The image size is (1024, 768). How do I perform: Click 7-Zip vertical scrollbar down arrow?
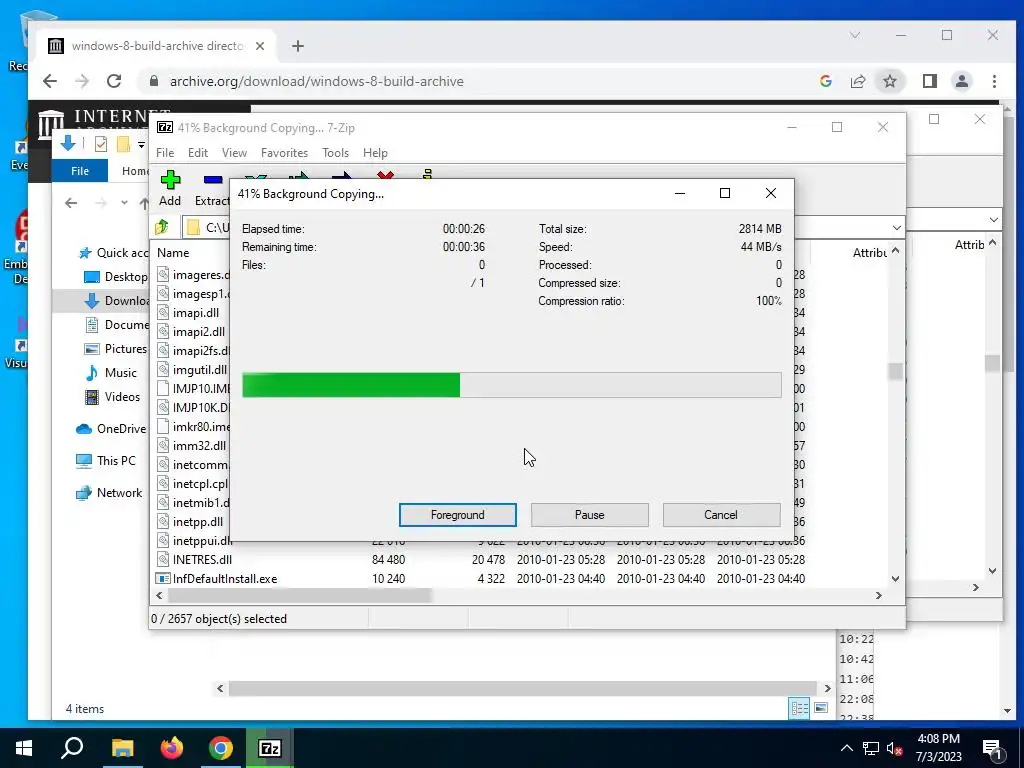[x=895, y=579]
